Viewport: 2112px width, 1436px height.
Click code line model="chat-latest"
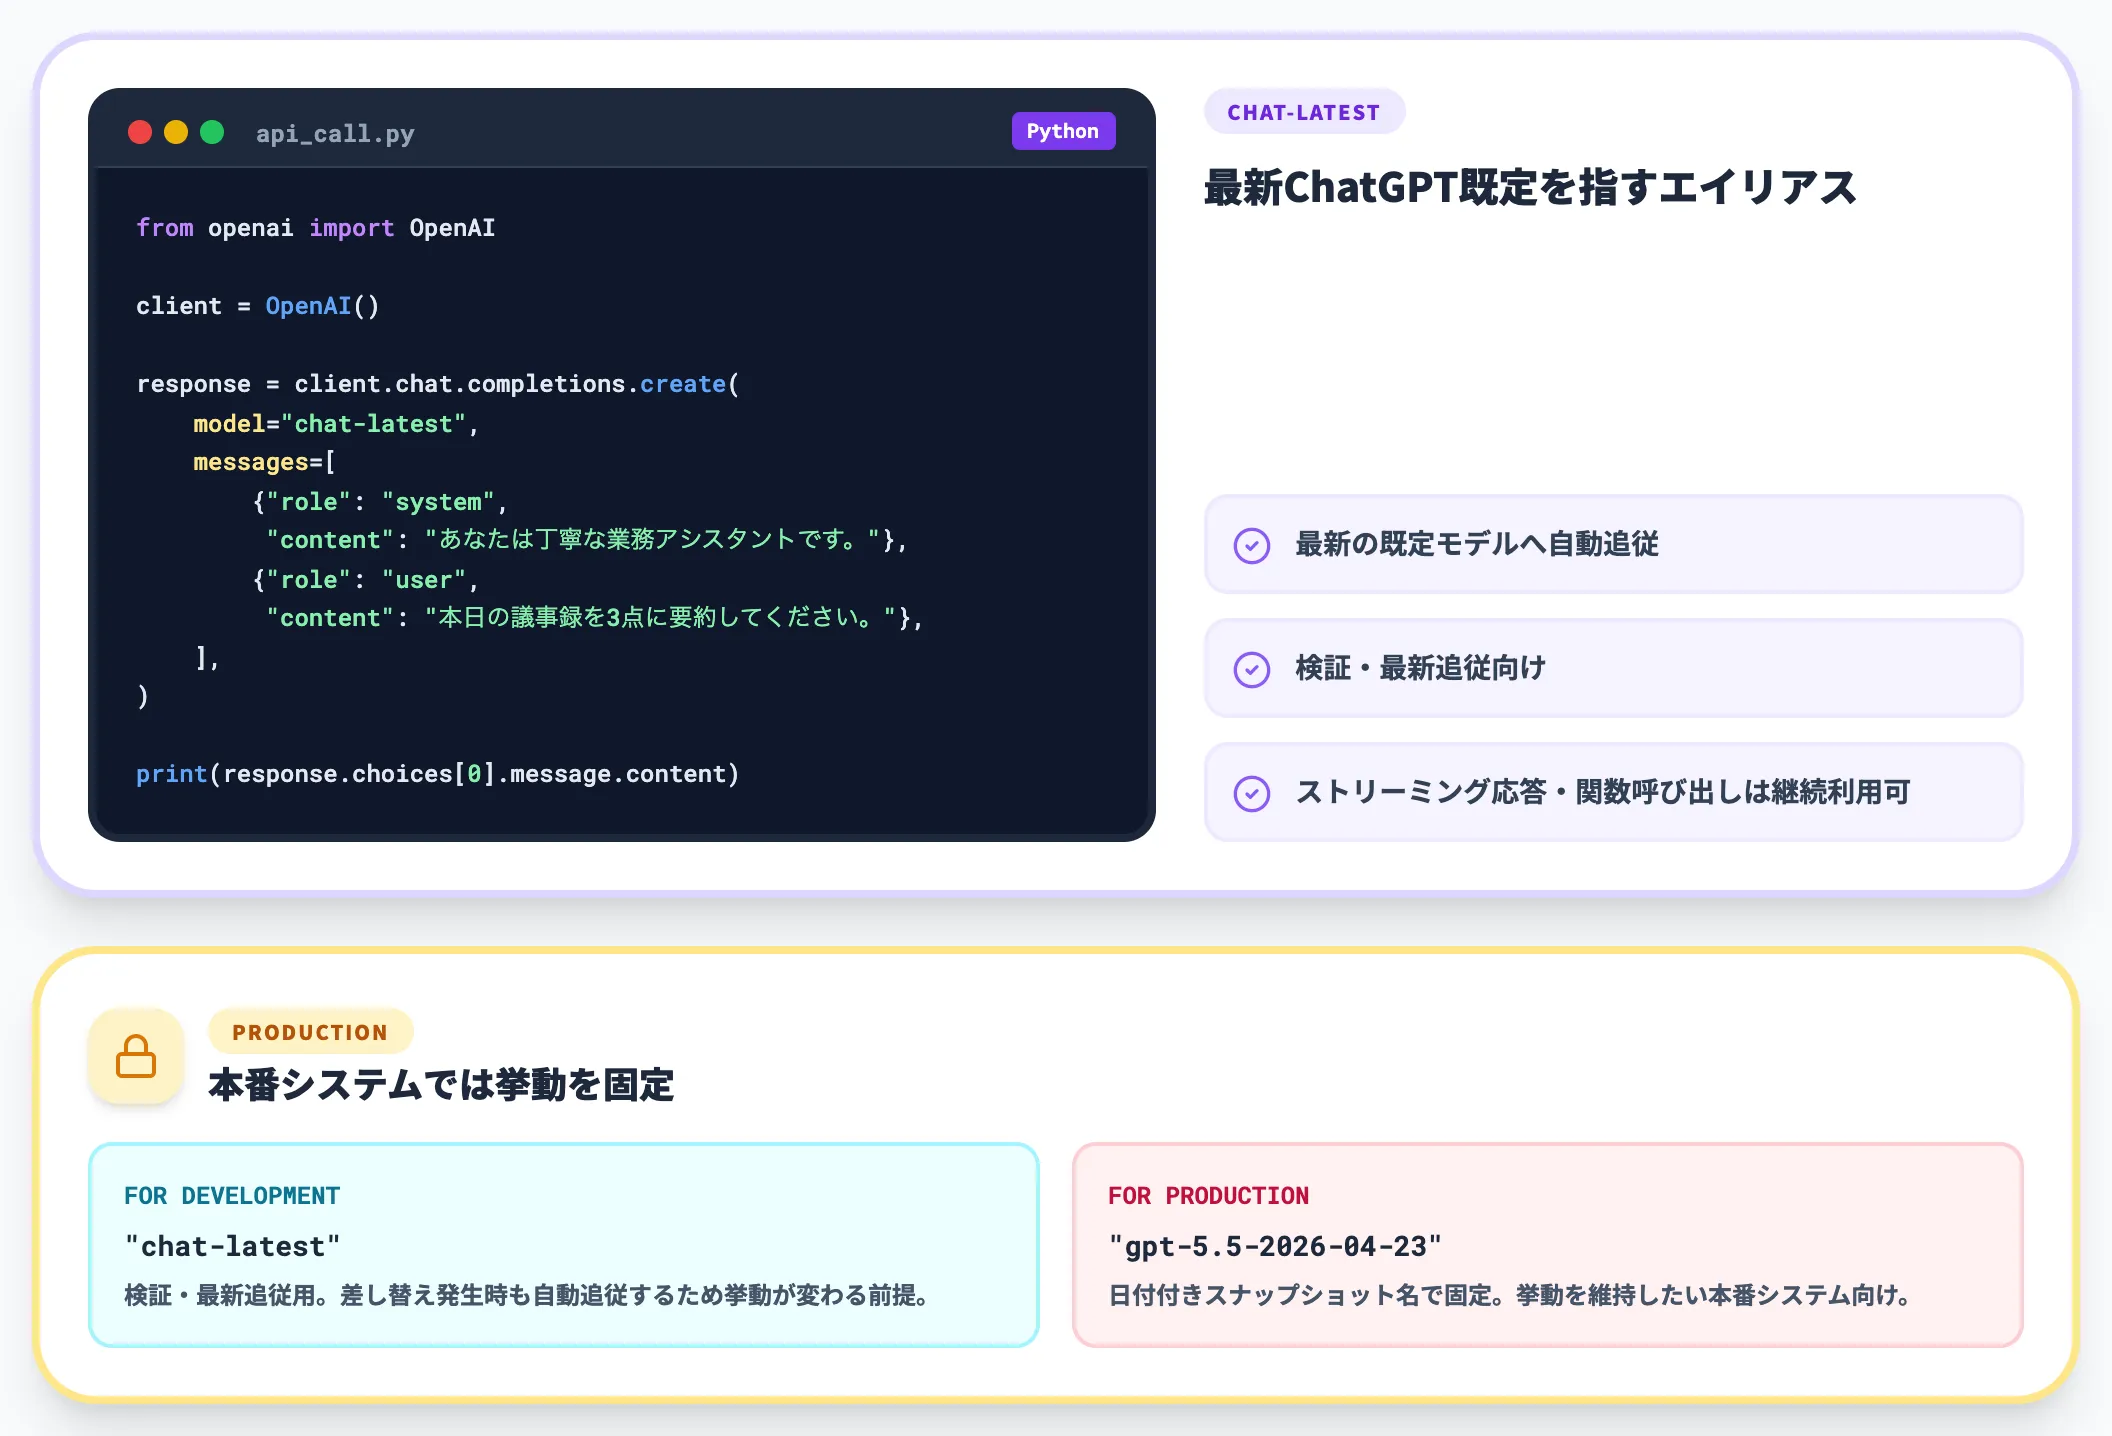(336, 424)
